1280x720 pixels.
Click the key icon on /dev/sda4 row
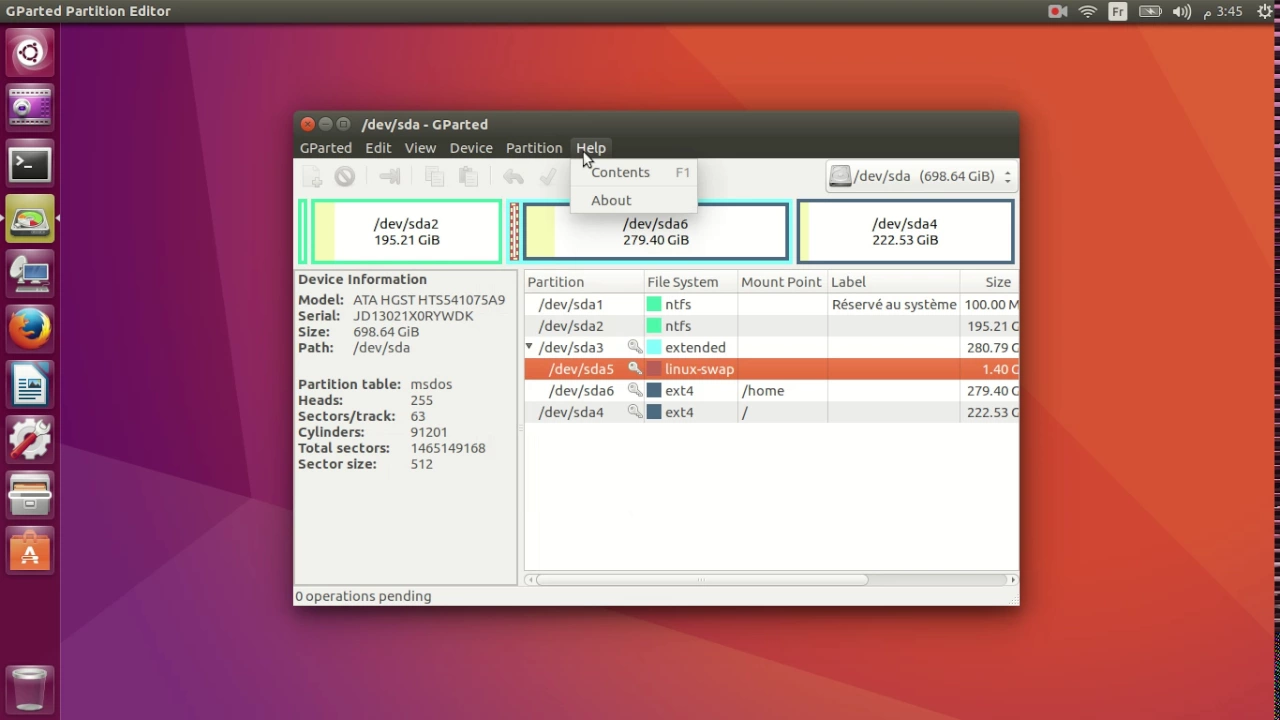click(634, 412)
